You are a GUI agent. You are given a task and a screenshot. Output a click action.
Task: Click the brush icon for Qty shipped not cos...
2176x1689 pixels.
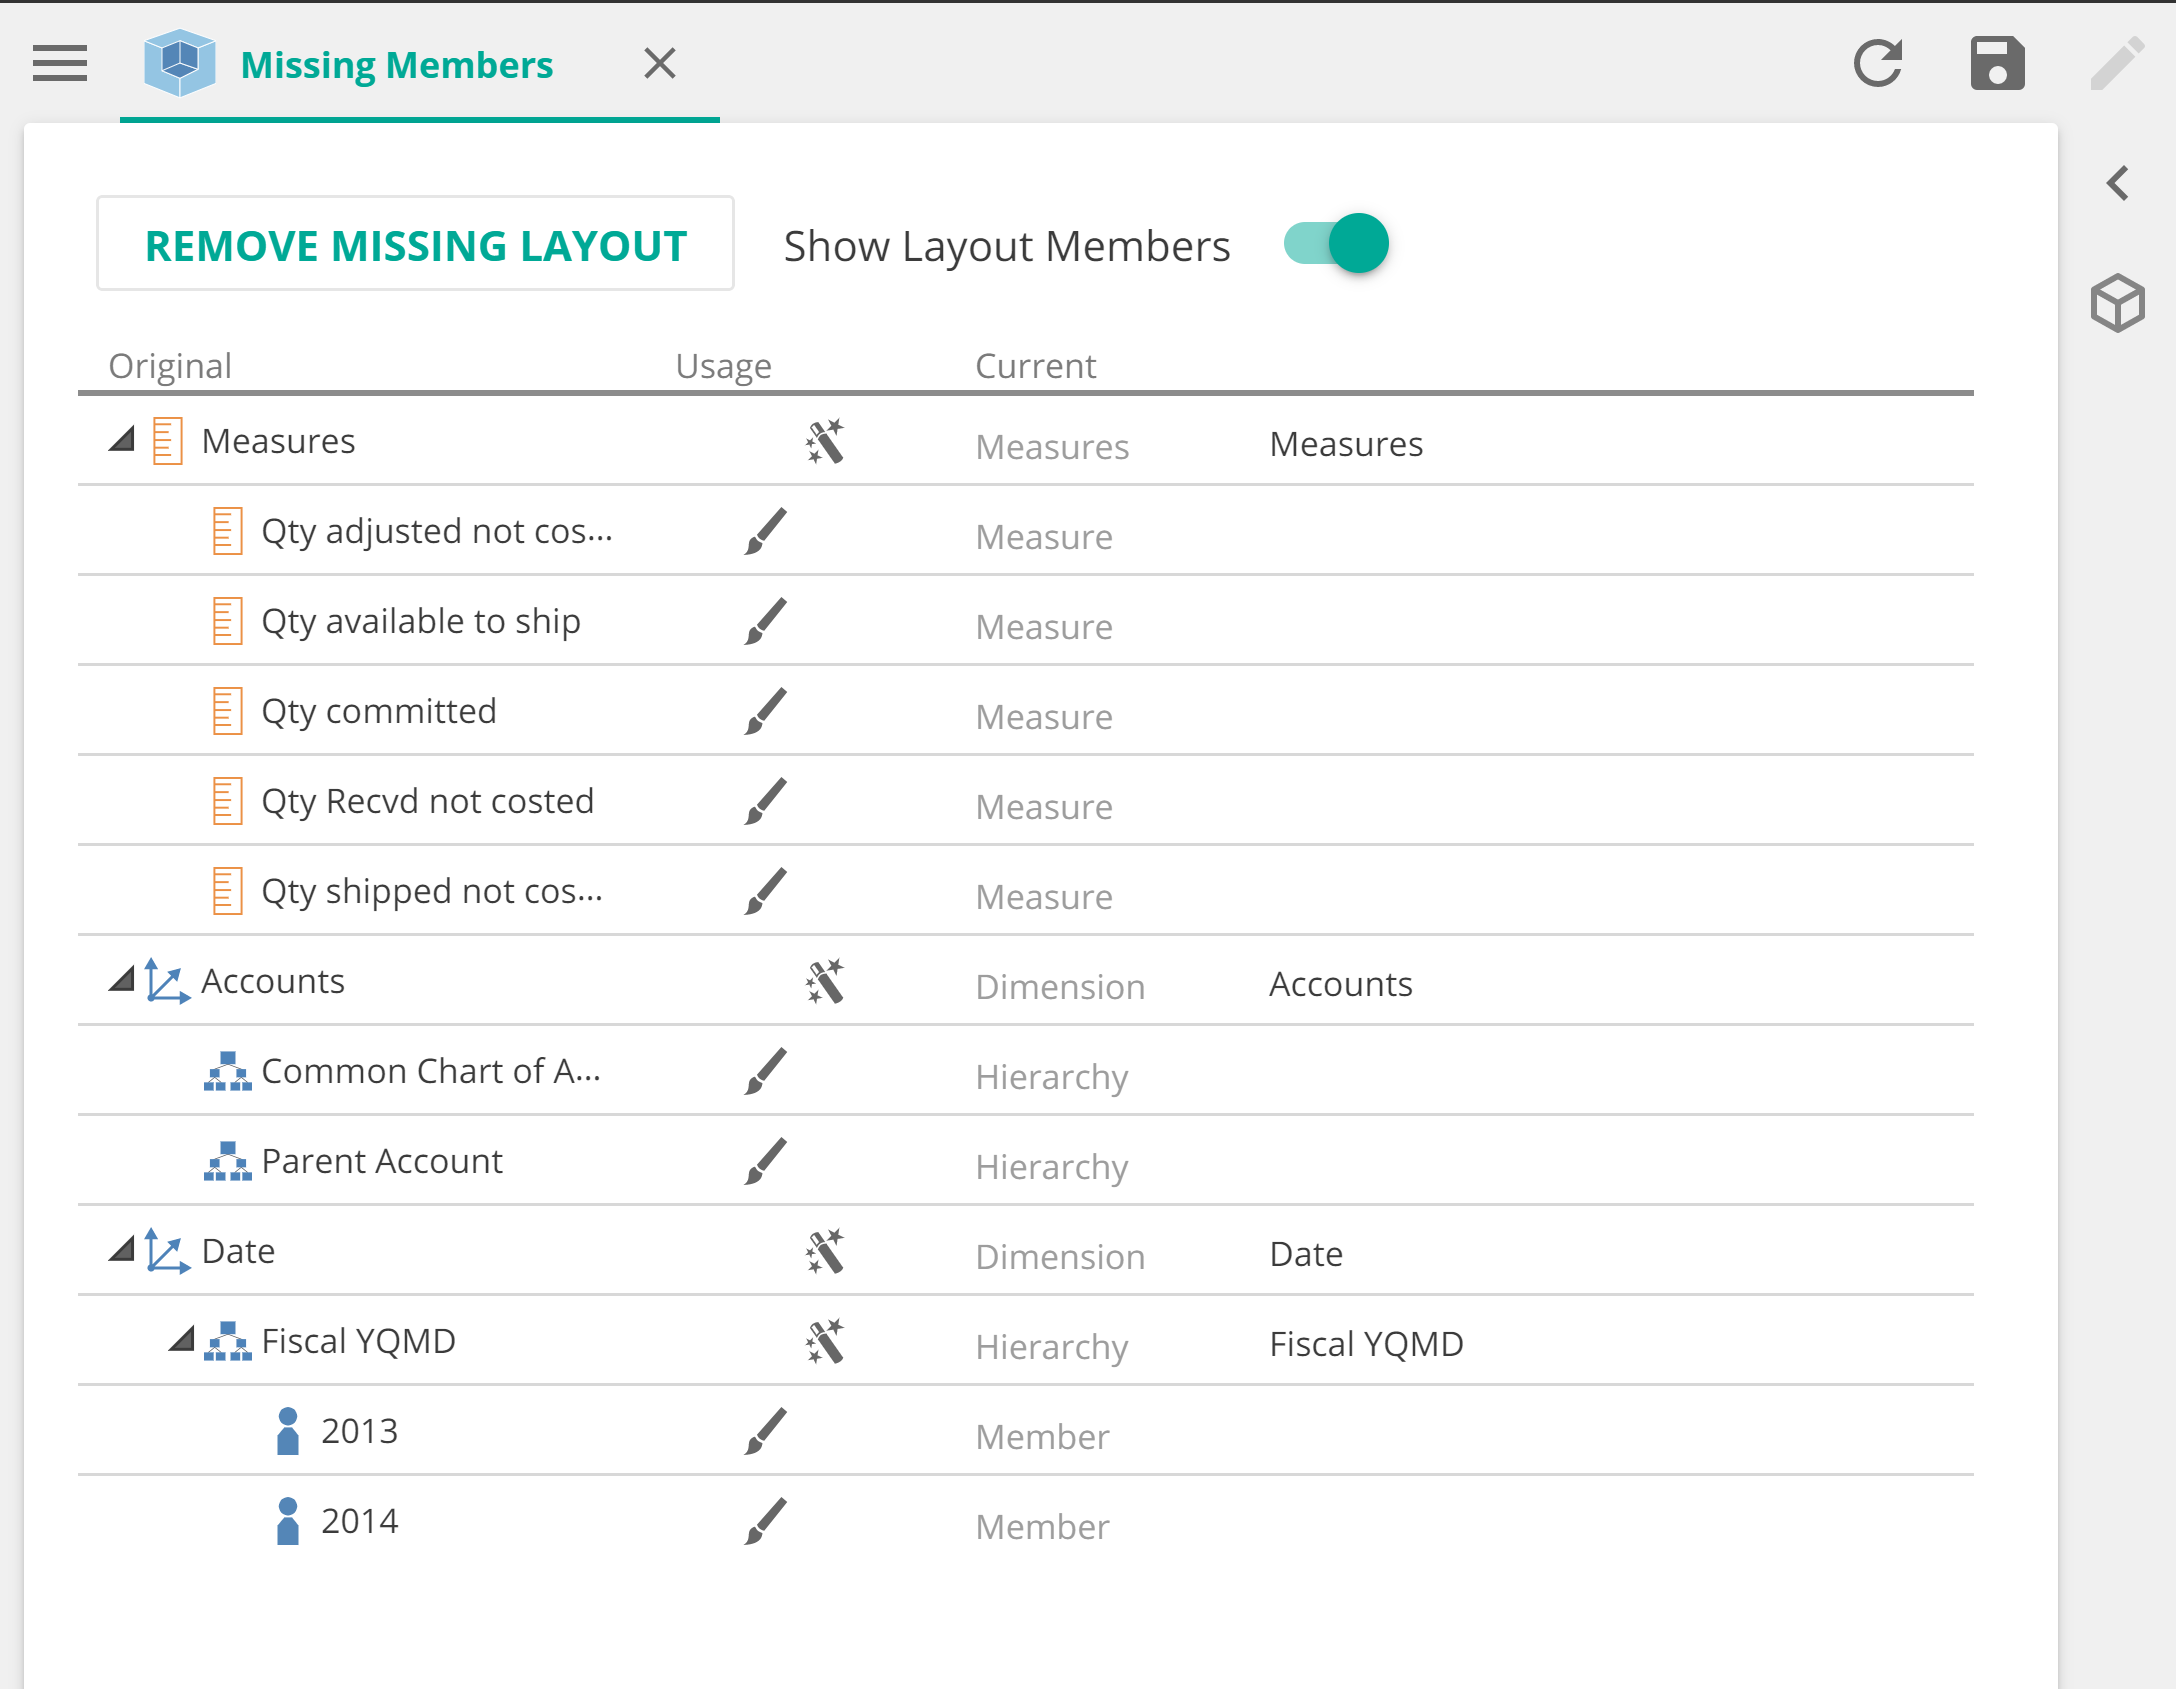click(766, 891)
